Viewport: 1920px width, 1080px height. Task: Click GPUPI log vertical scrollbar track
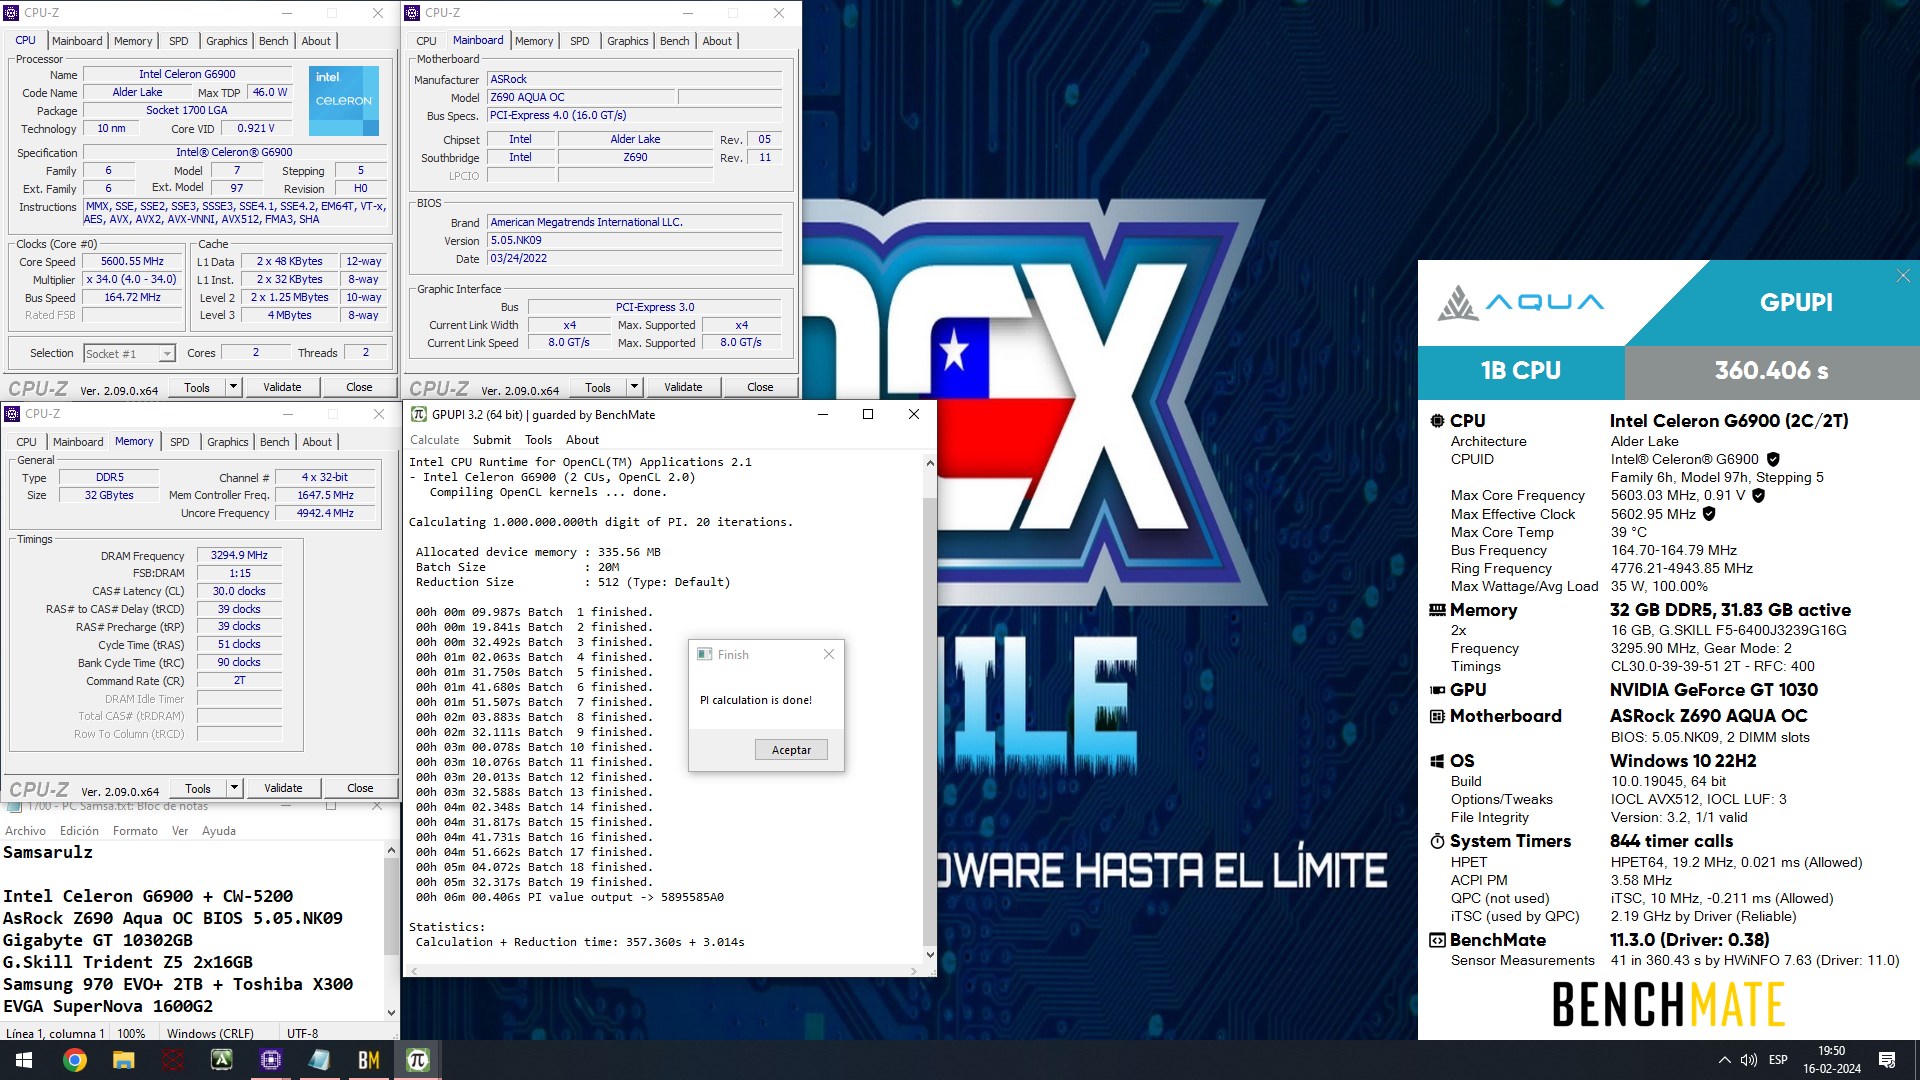click(930, 710)
